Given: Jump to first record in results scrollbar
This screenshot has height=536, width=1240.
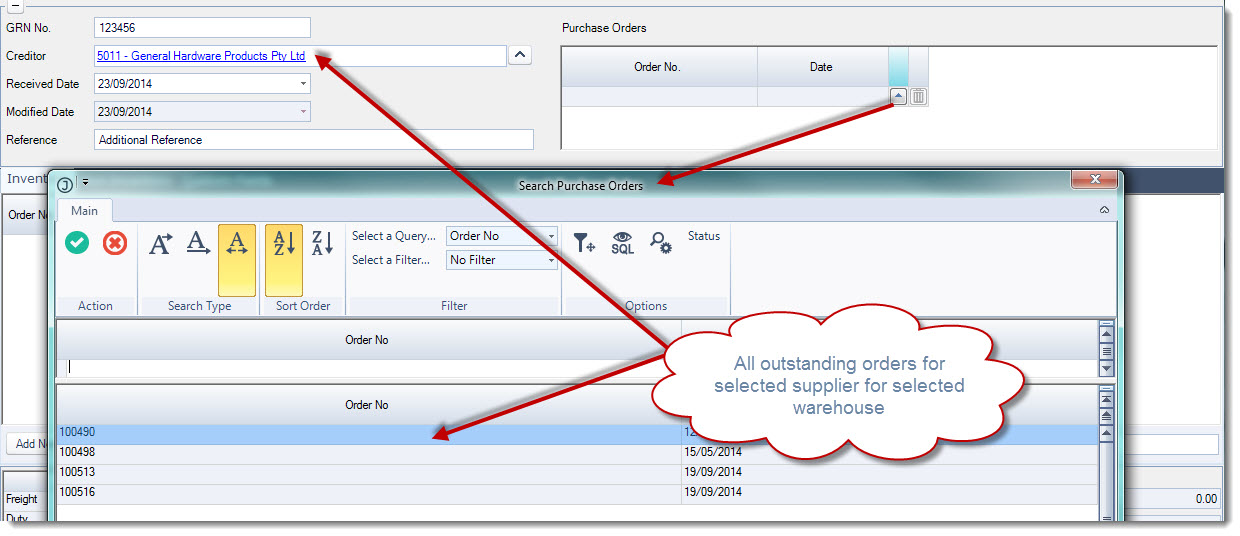Looking at the screenshot, I should [x=1106, y=399].
